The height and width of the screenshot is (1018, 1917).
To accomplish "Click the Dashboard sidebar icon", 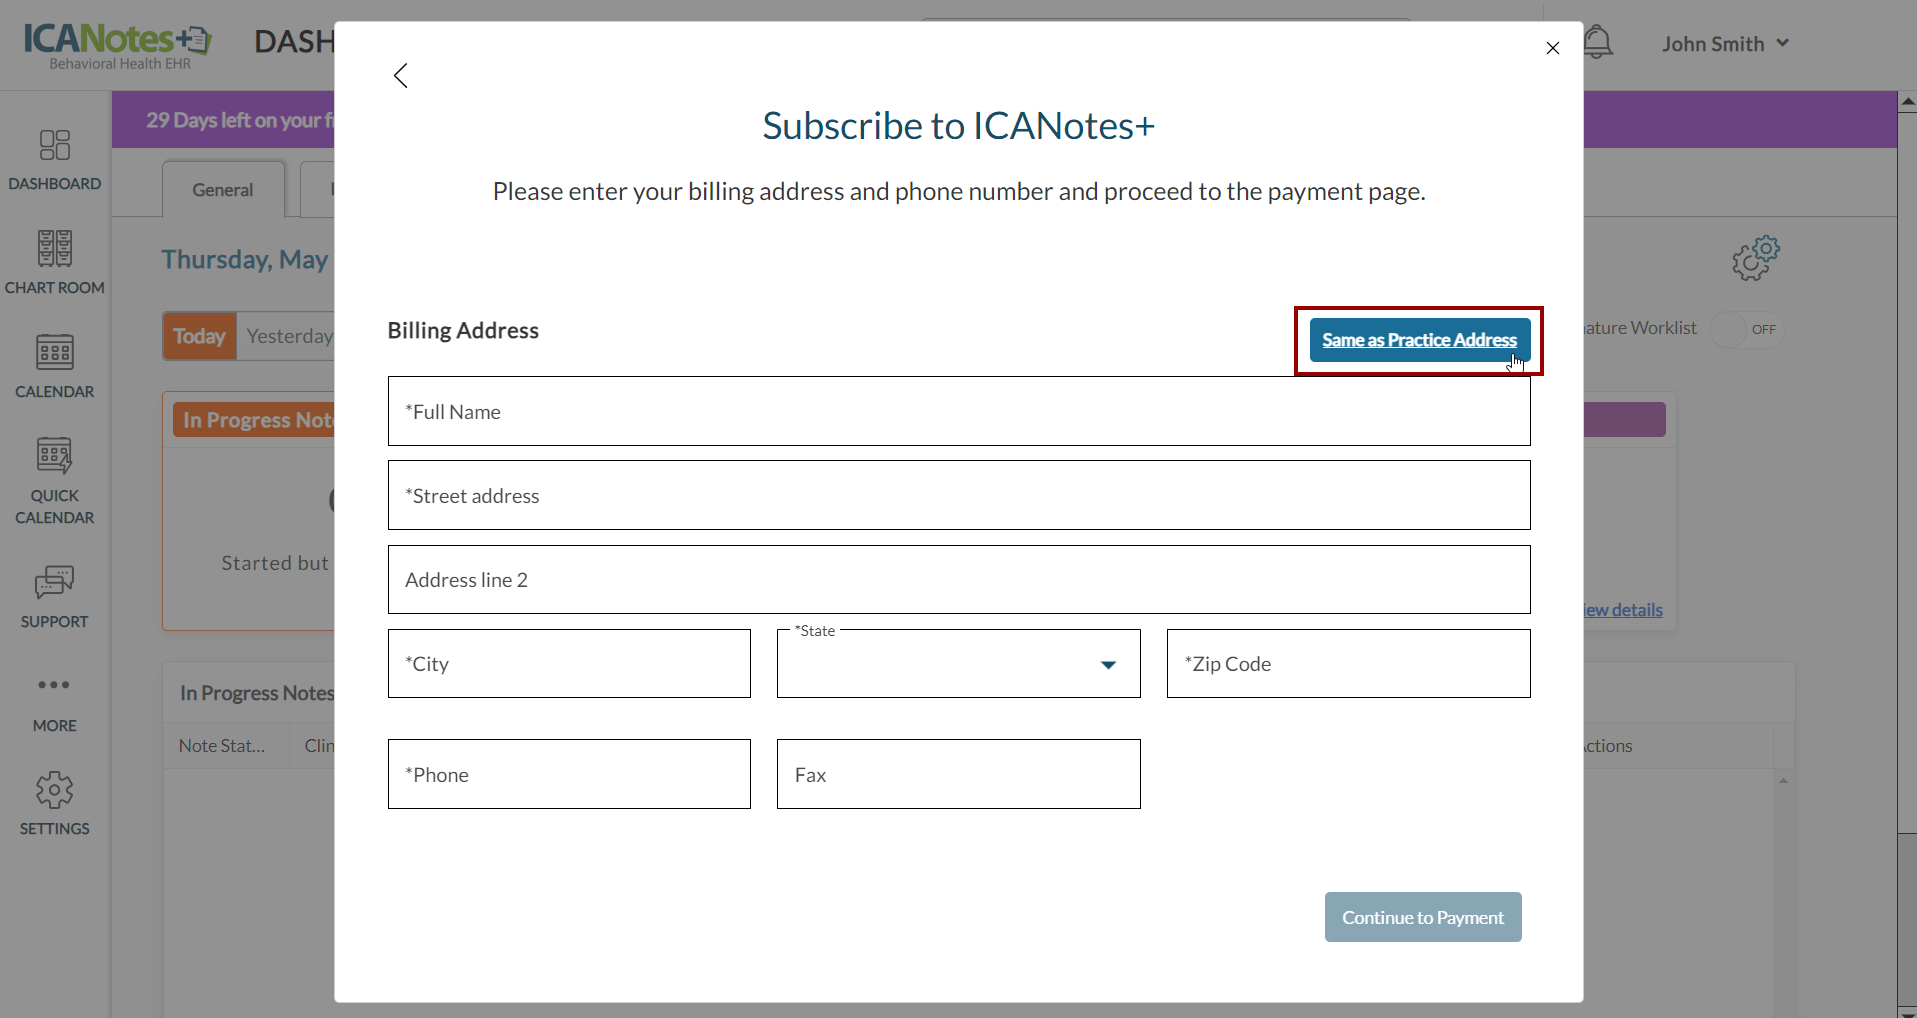I will coord(55,146).
